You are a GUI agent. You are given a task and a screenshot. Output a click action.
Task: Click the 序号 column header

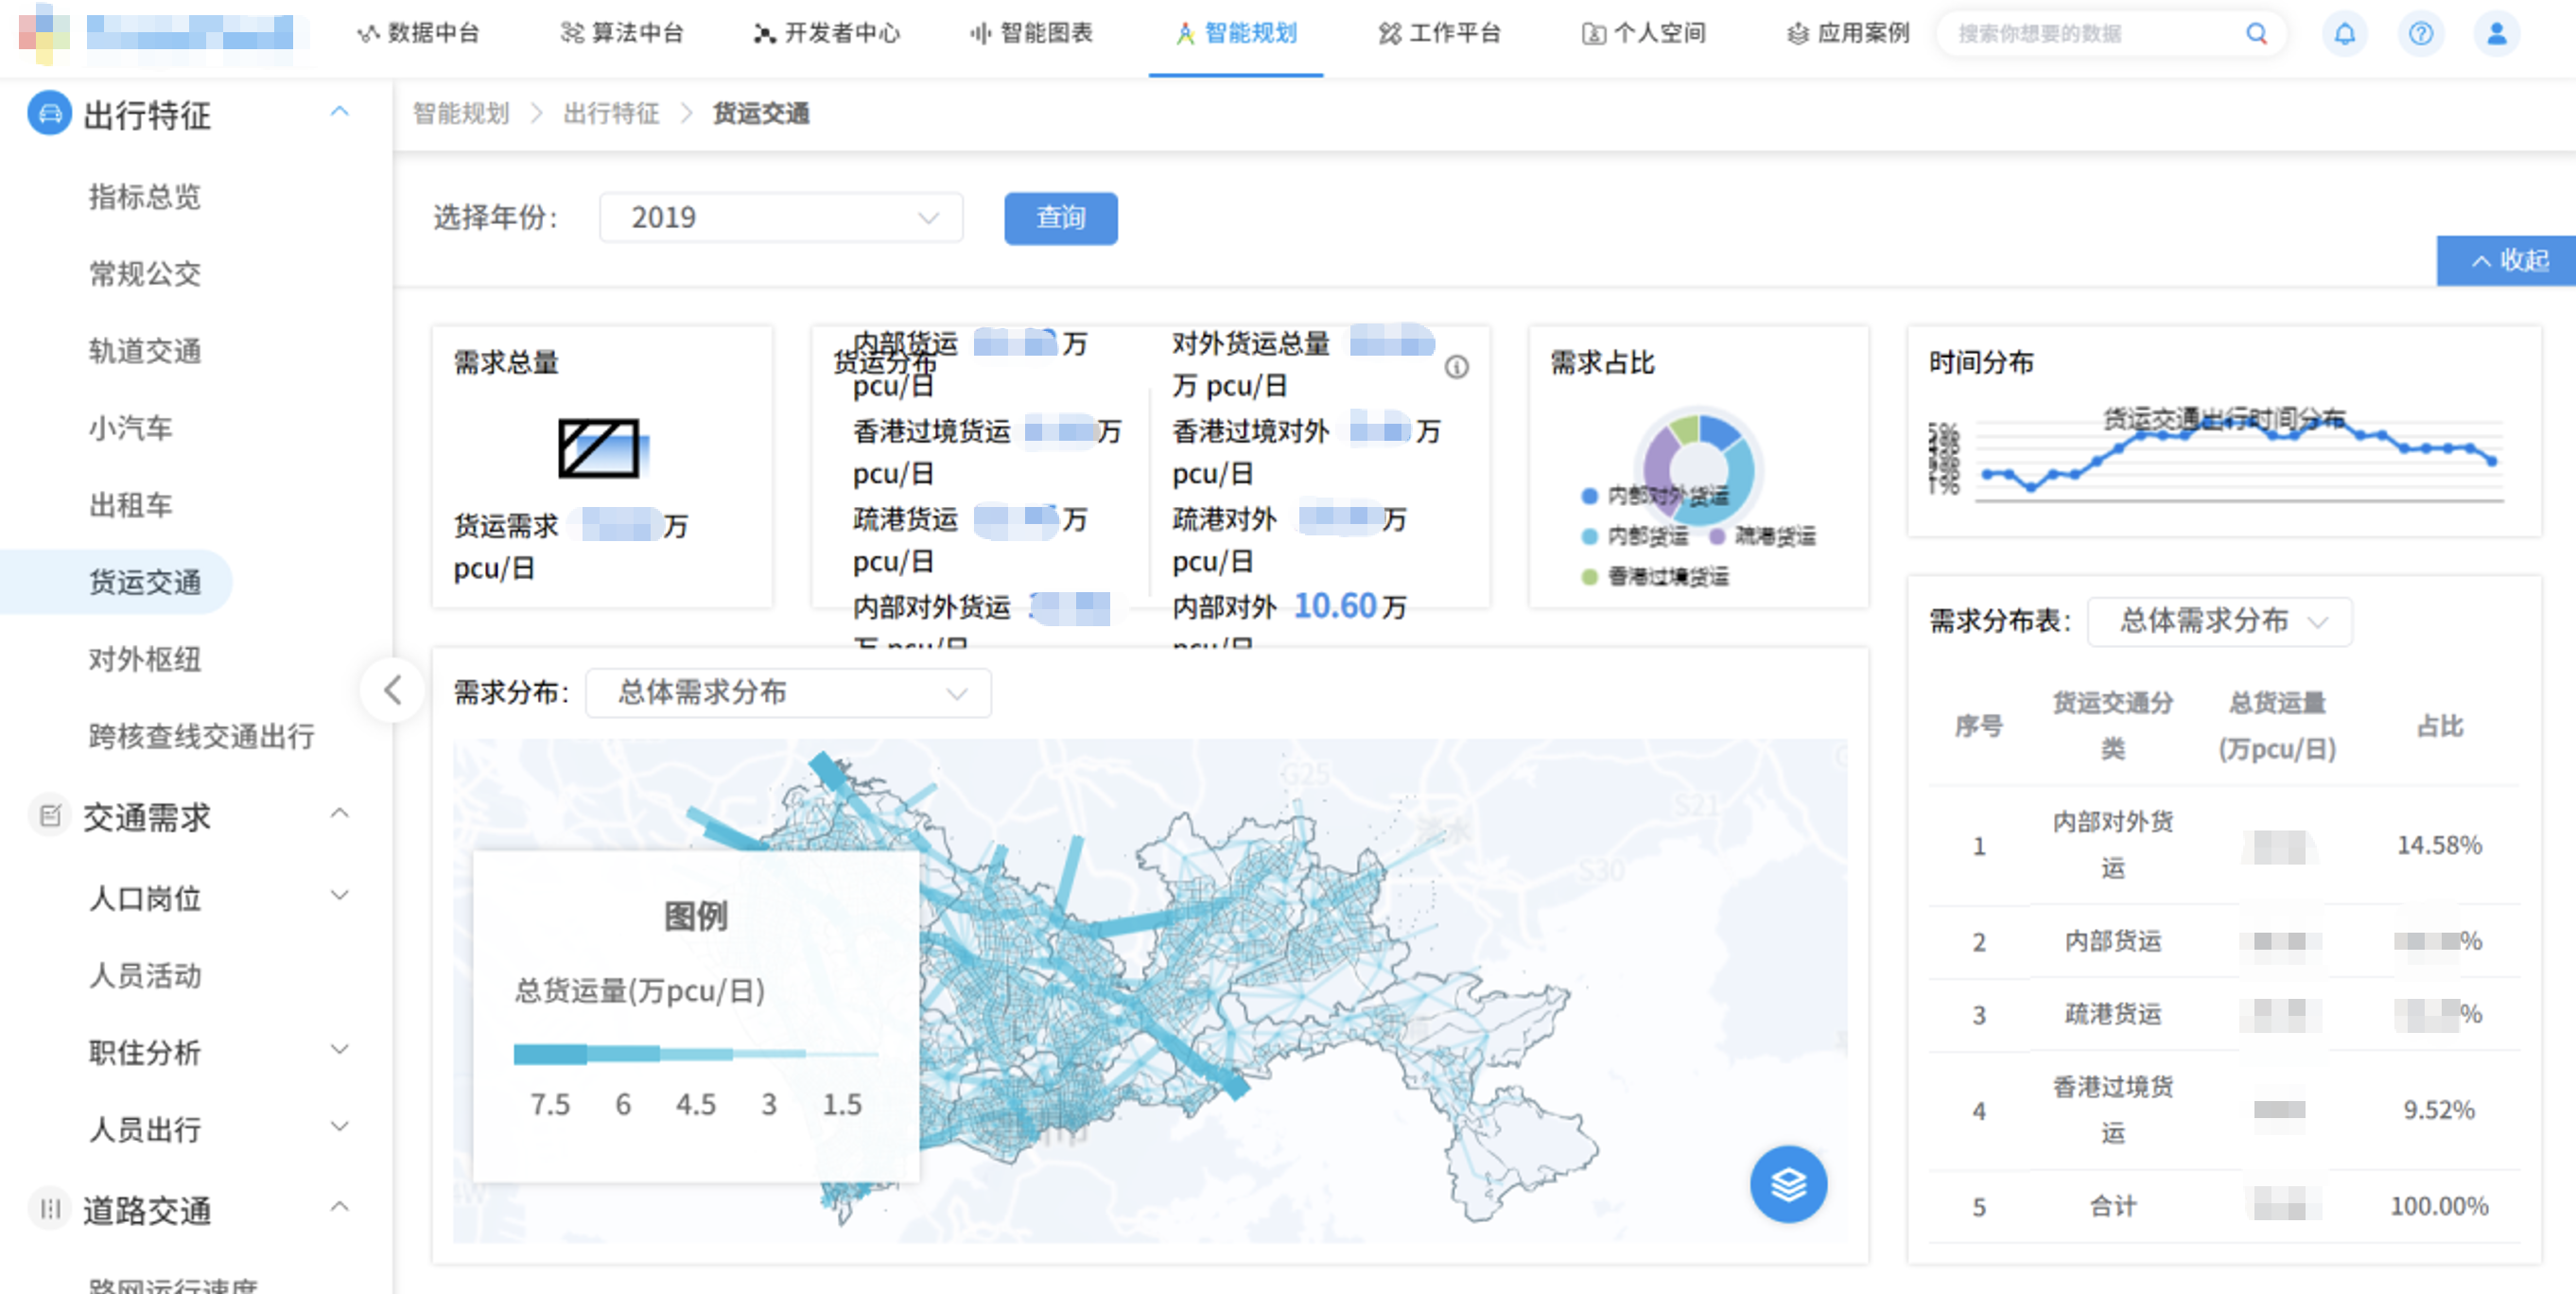tap(1978, 726)
